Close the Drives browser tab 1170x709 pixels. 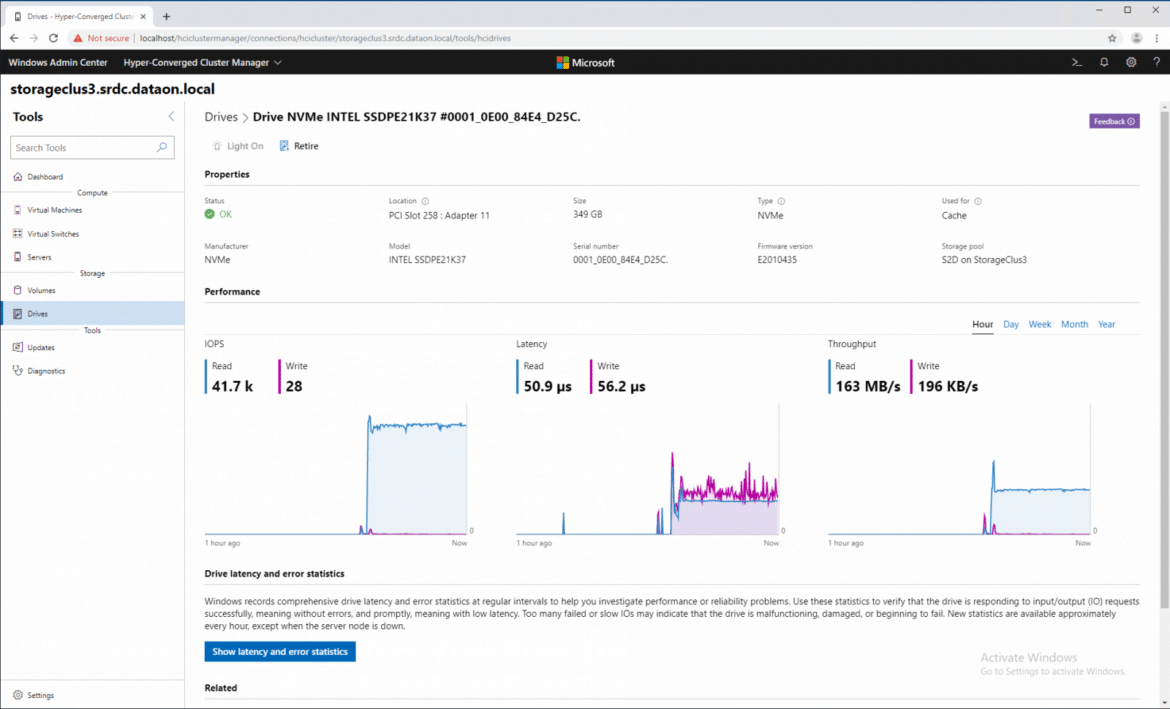tap(143, 16)
